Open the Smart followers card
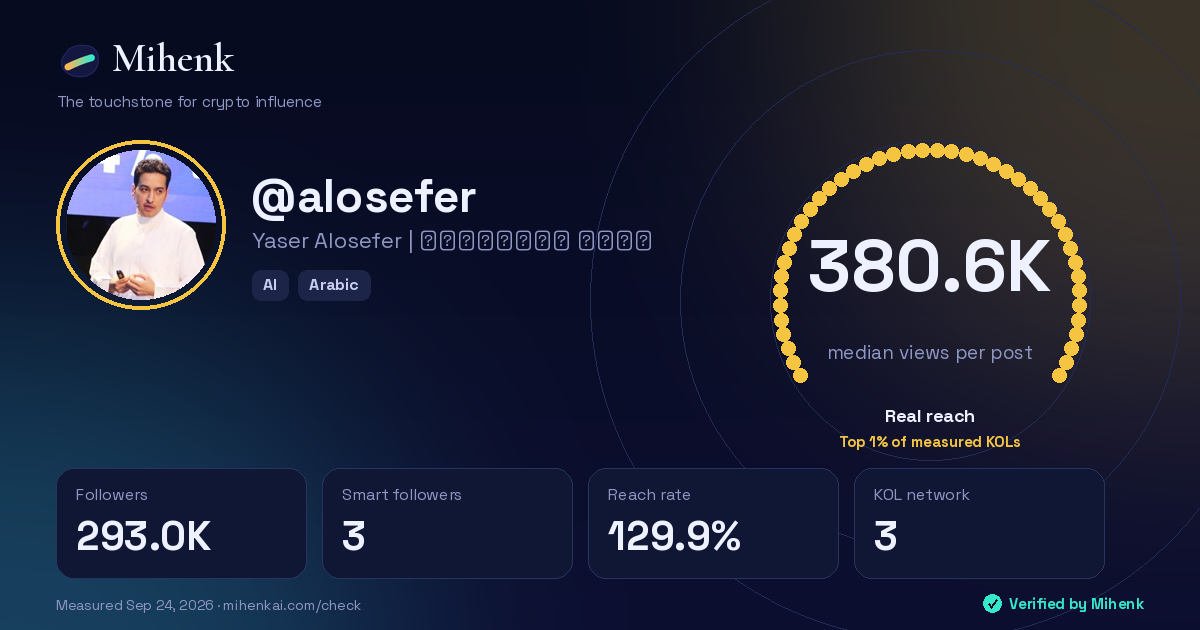Image resolution: width=1200 pixels, height=630 pixels. (447, 523)
